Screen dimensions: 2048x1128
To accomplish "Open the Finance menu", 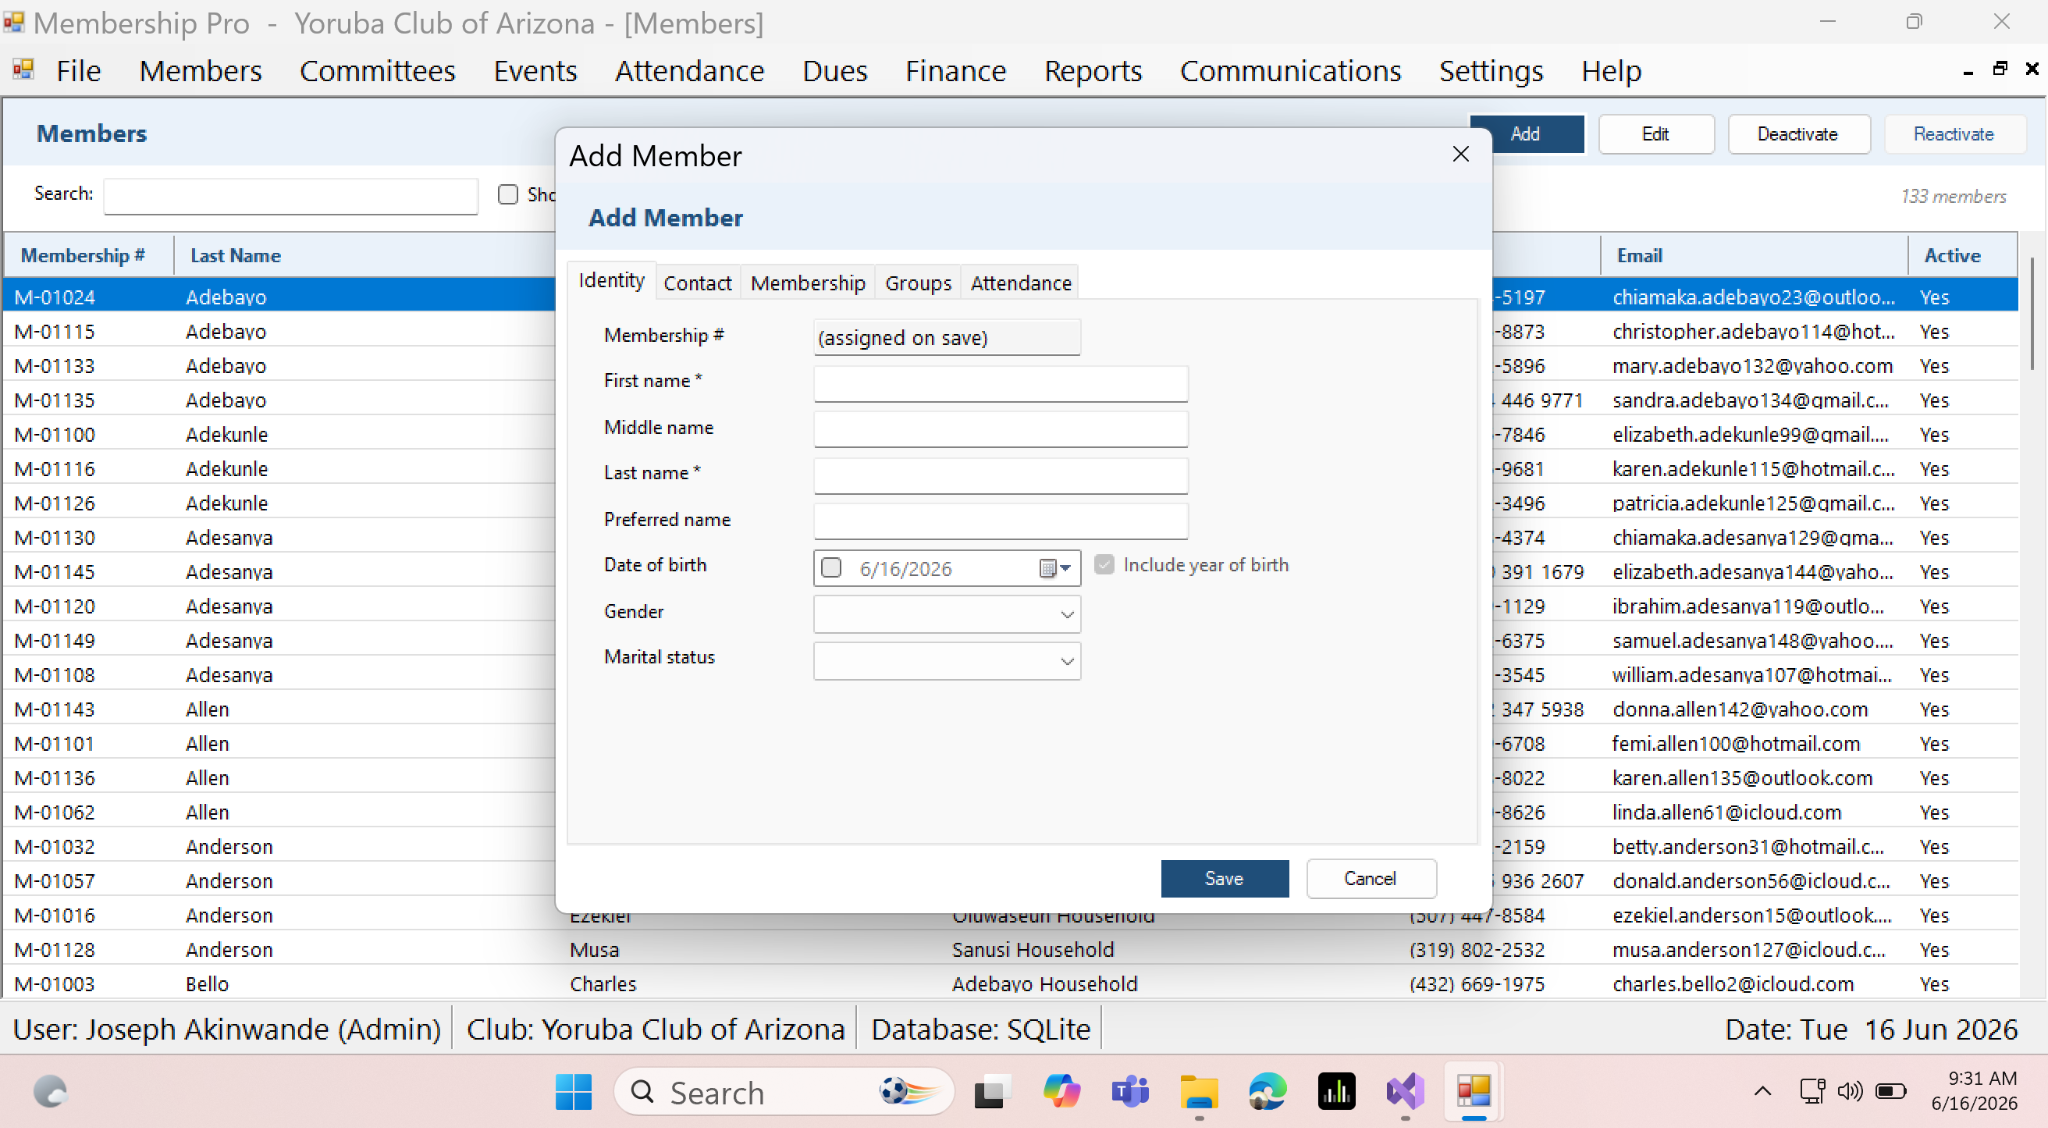I will [x=956, y=71].
